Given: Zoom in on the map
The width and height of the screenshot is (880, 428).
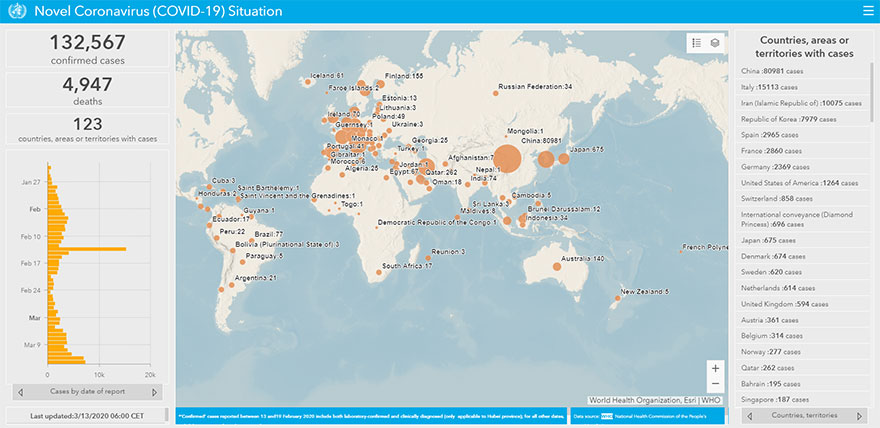Looking at the screenshot, I should [714, 367].
